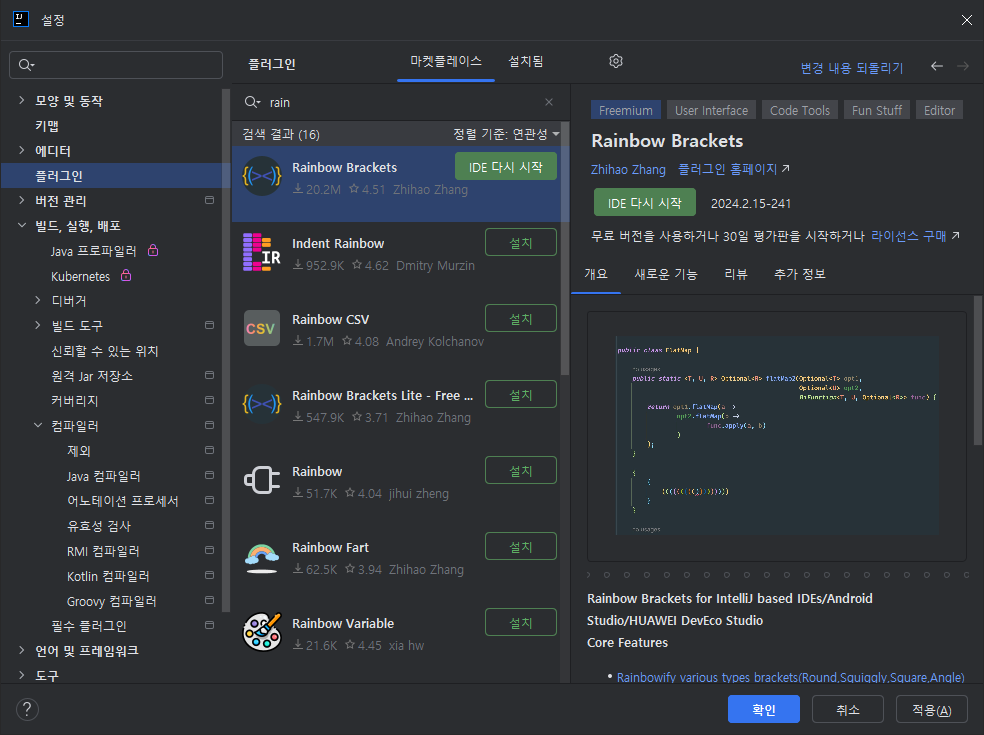Expand the 언어 및 프레임워크 tree node

pyautogui.click(x=22, y=650)
